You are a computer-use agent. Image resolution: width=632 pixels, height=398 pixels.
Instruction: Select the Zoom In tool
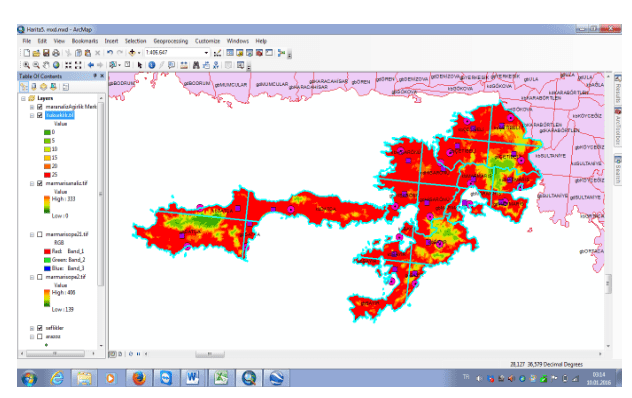(x=26, y=65)
